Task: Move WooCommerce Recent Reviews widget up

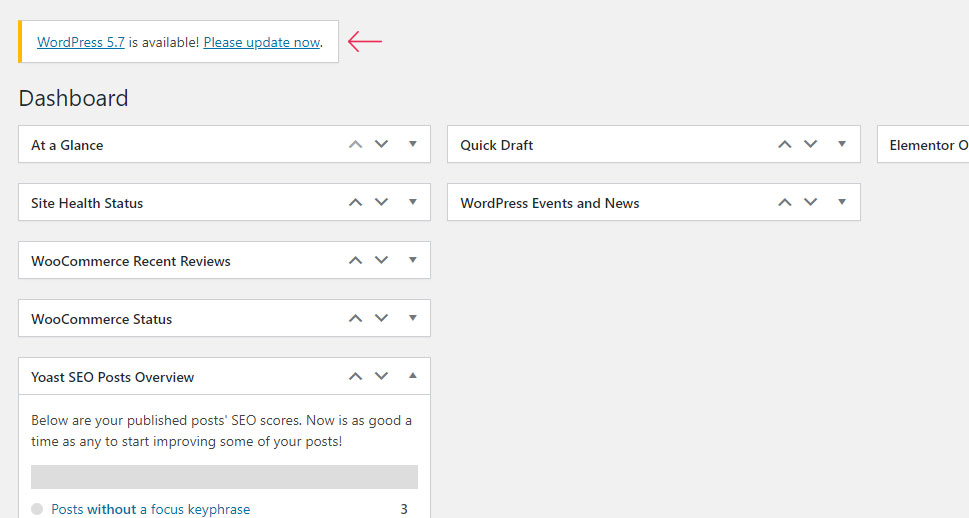Action: [355, 261]
